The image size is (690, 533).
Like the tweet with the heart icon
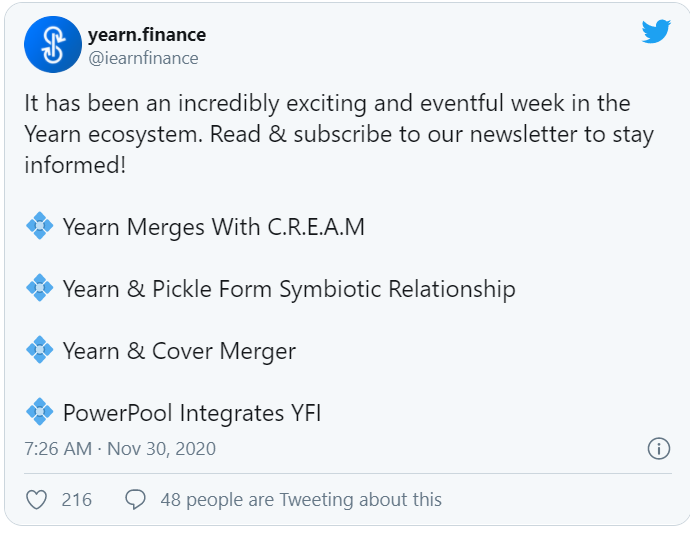(x=37, y=499)
